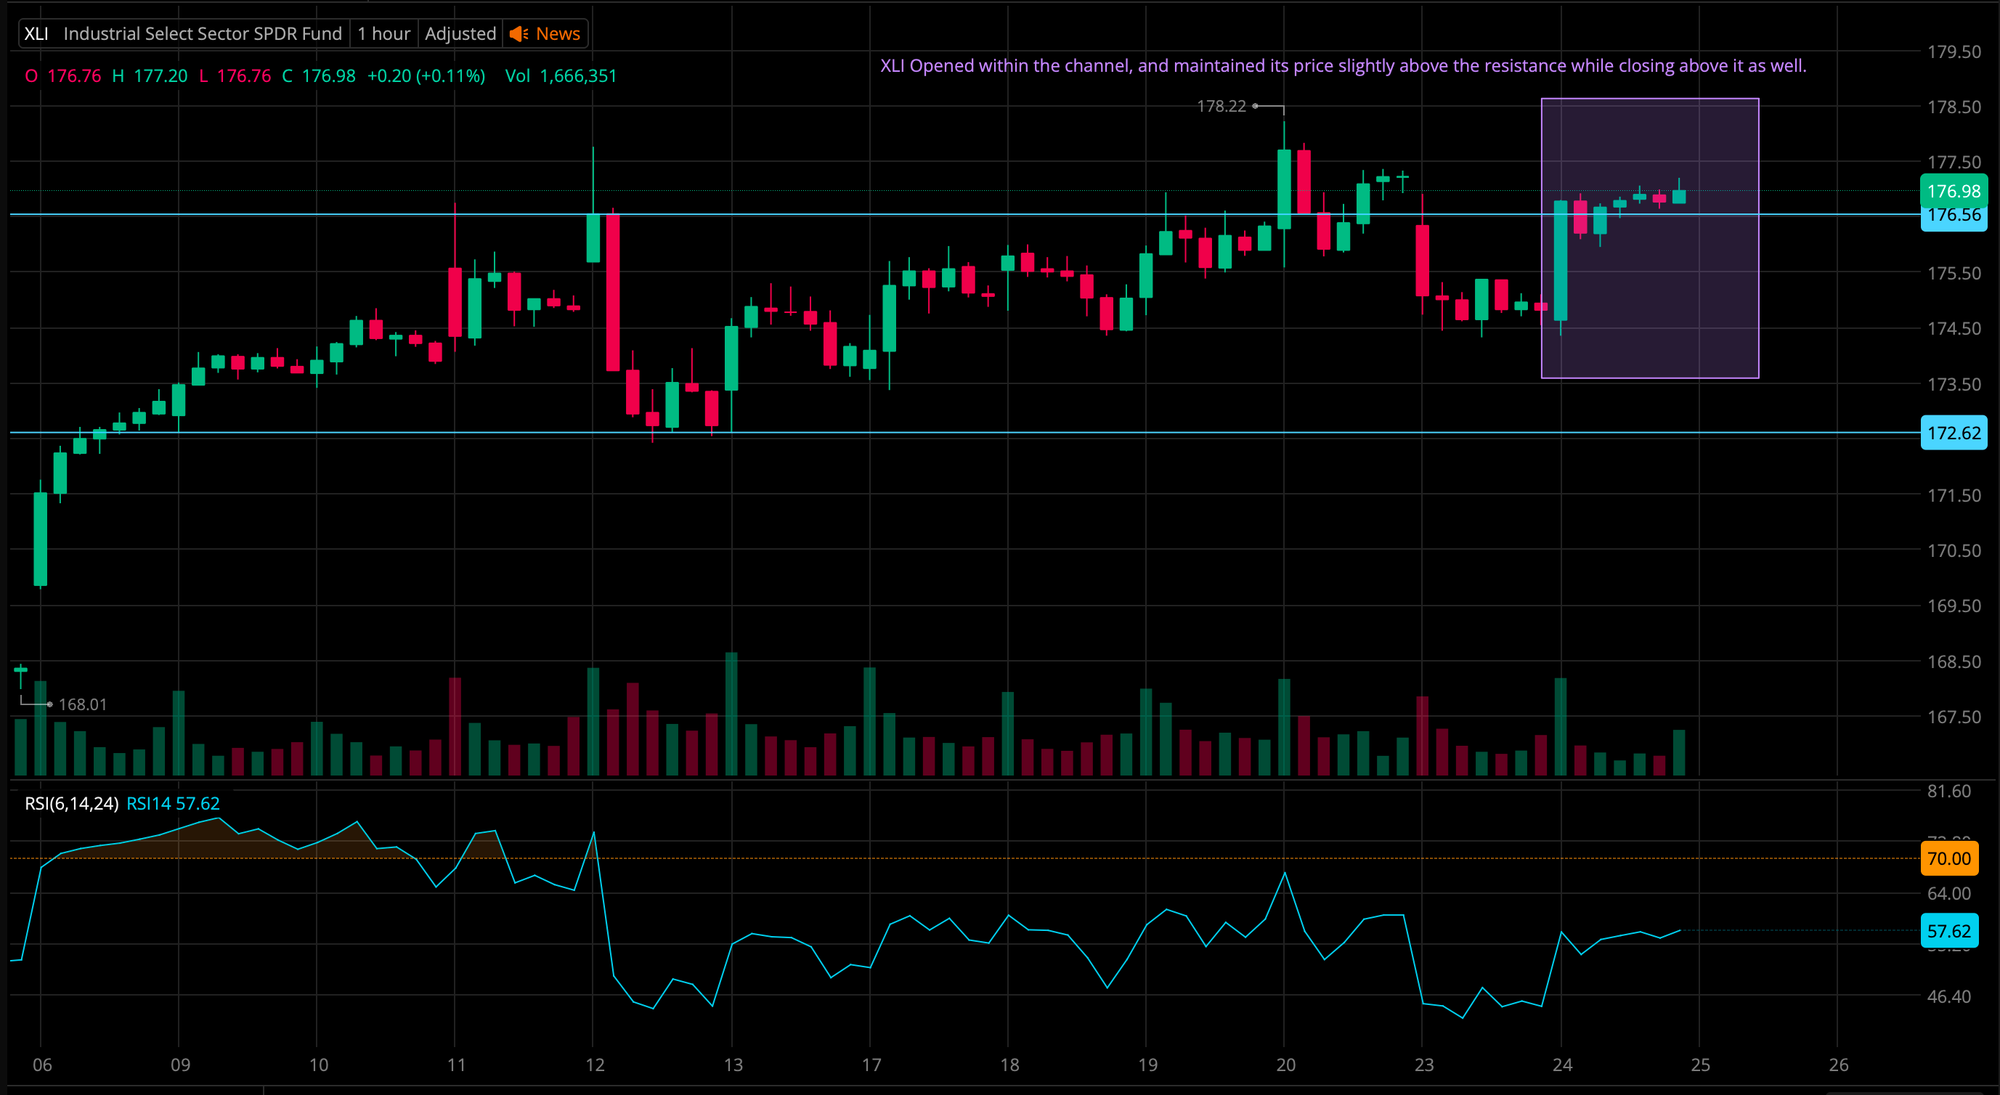
Task: Click the RSI14 57.62 value label
Action: point(173,804)
